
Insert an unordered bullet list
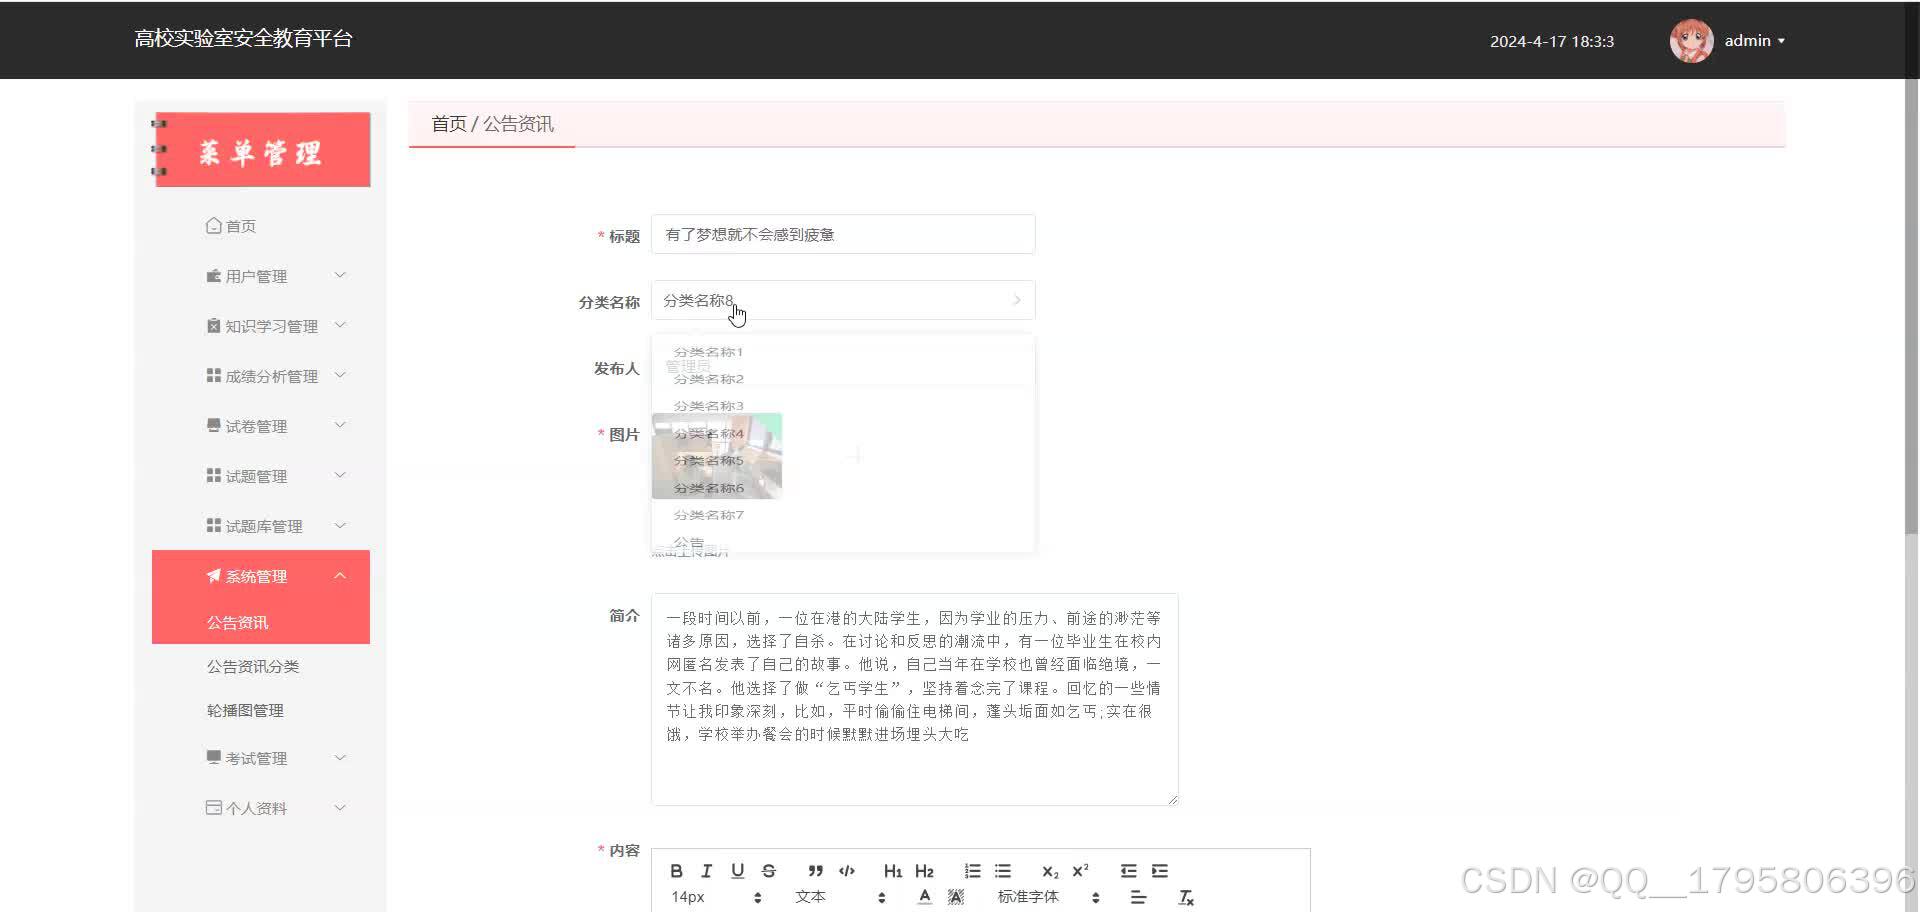coord(1003,871)
